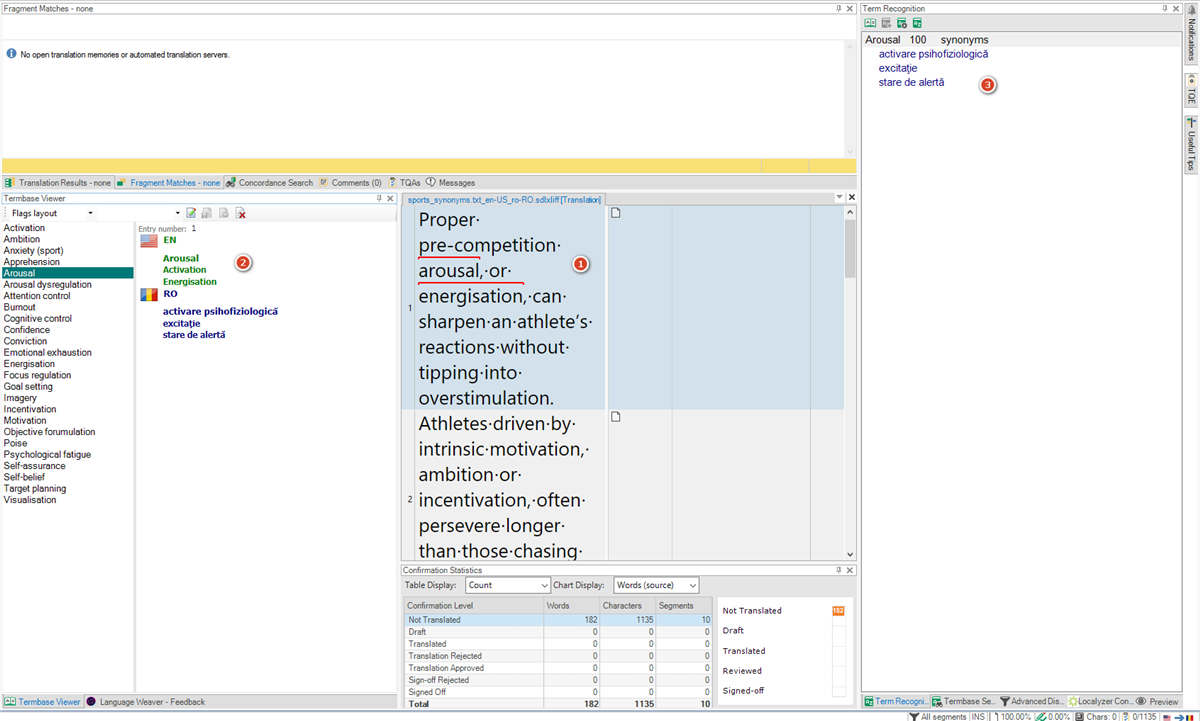Image resolution: width=1200 pixels, height=721 pixels.
Task: Open the Table Display Count dropdown
Action: click(x=508, y=585)
